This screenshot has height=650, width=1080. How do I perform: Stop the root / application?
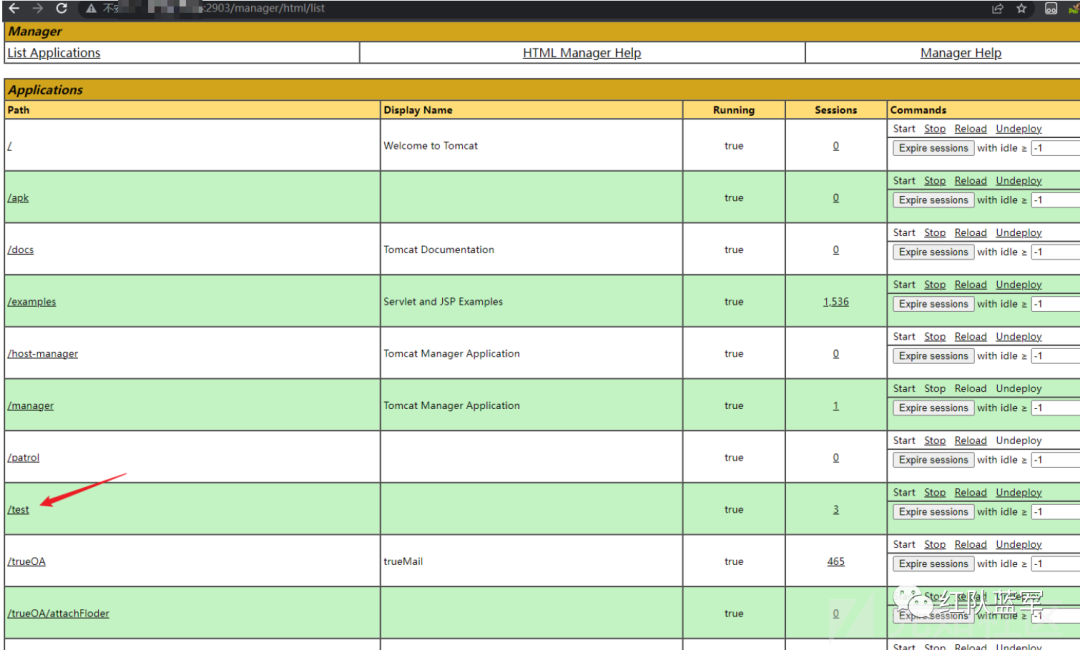(935, 129)
